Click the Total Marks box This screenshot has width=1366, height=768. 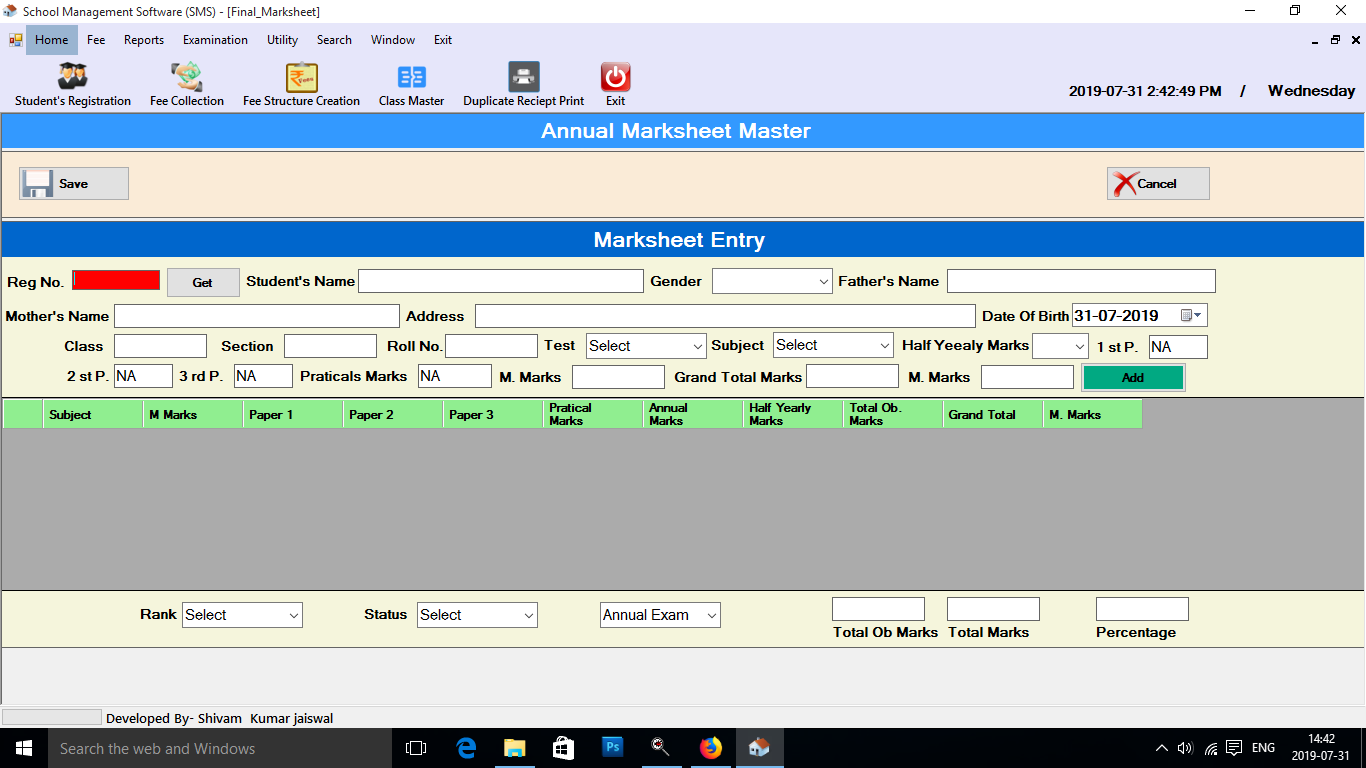pyautogui.click(x=993, y=609)
